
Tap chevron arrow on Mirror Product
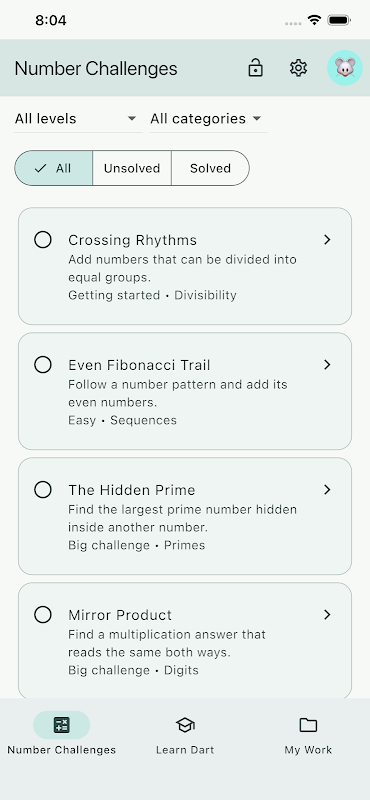pyautogui.click(x=327, y=614)
